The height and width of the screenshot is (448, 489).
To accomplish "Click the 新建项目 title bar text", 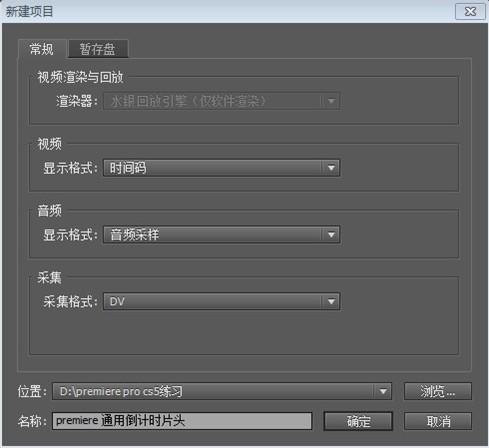I will point(29,12).
